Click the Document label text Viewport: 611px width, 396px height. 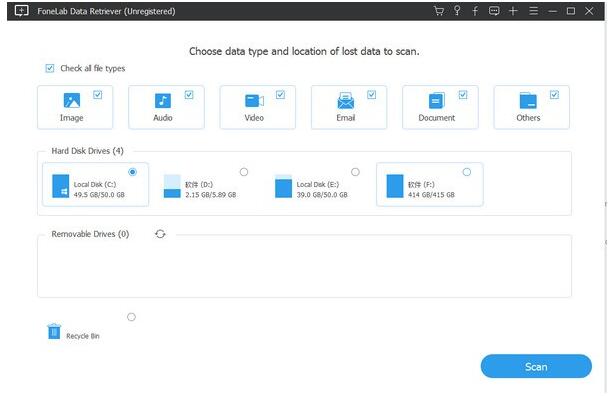click(x=436, y=118)
